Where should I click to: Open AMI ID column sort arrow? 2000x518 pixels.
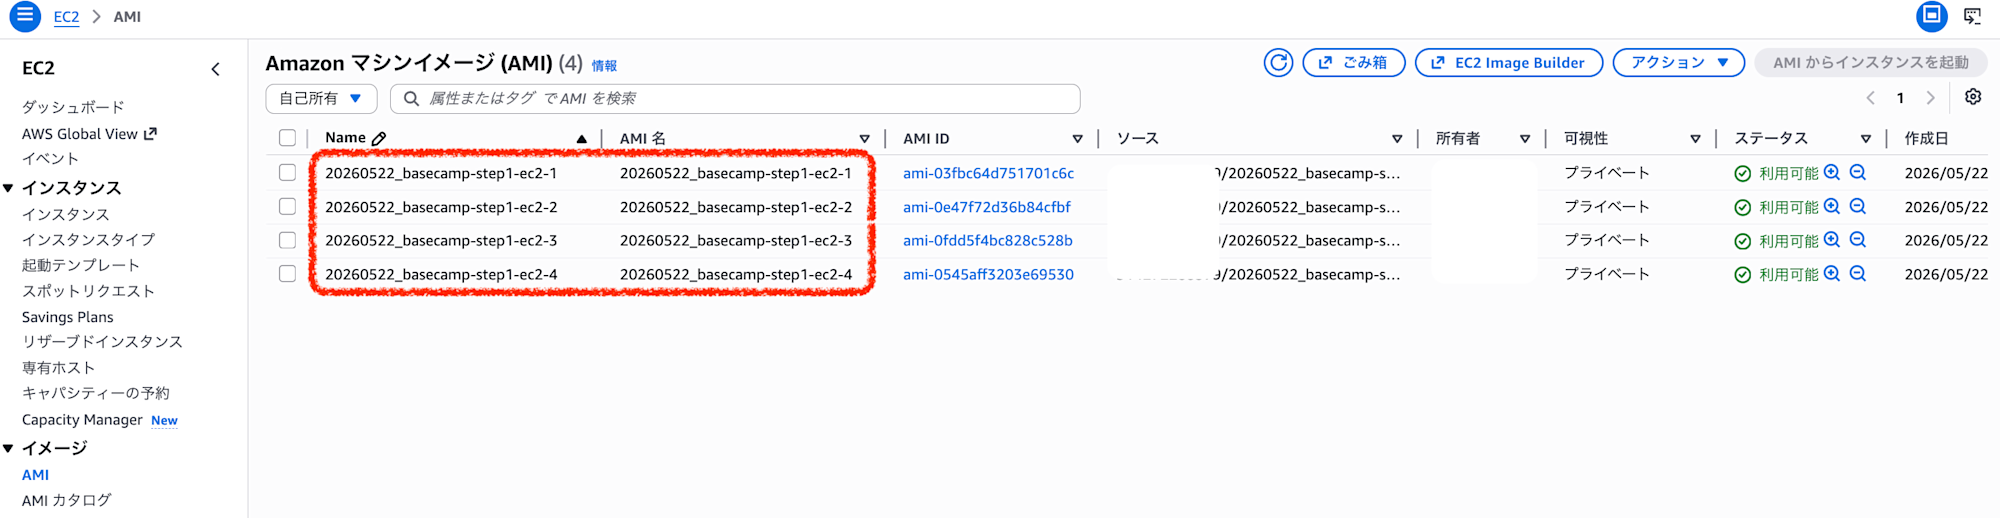pyautogui.click(x=1077, y=139)
